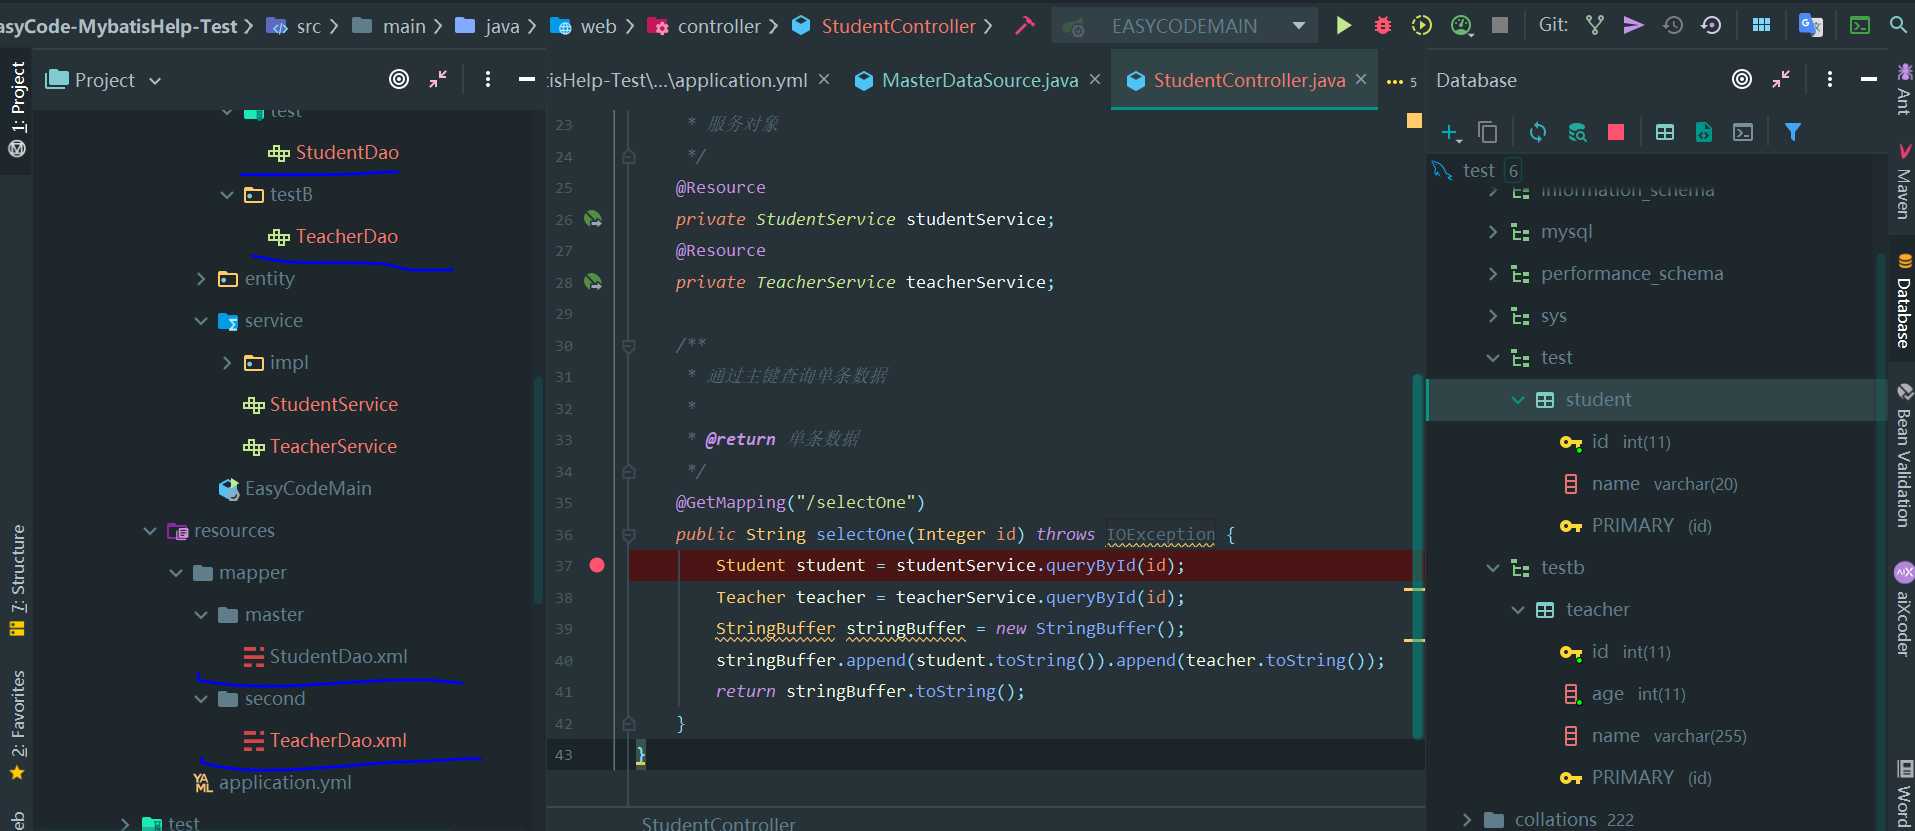Click the Git update project branch icon

point(1595,25)
